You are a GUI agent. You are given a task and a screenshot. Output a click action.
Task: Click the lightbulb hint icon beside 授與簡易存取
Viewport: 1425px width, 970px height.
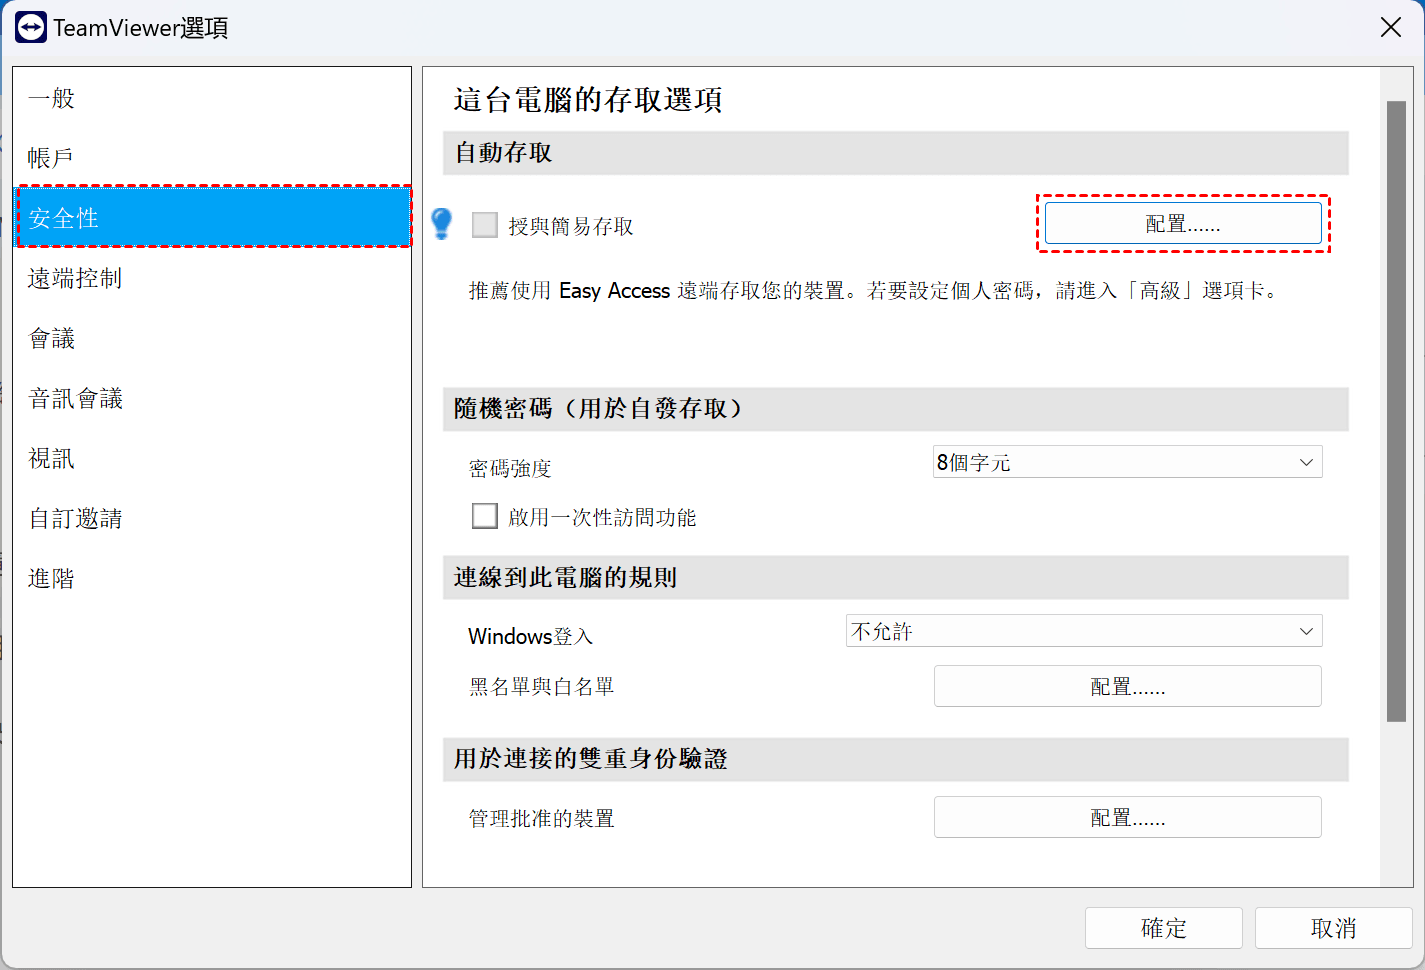(x=442, y=224)
